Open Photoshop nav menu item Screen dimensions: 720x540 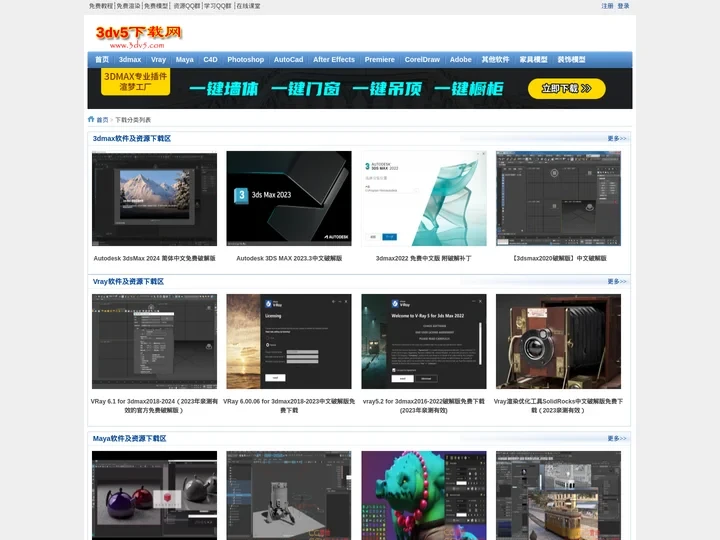[x=246, y=60]
